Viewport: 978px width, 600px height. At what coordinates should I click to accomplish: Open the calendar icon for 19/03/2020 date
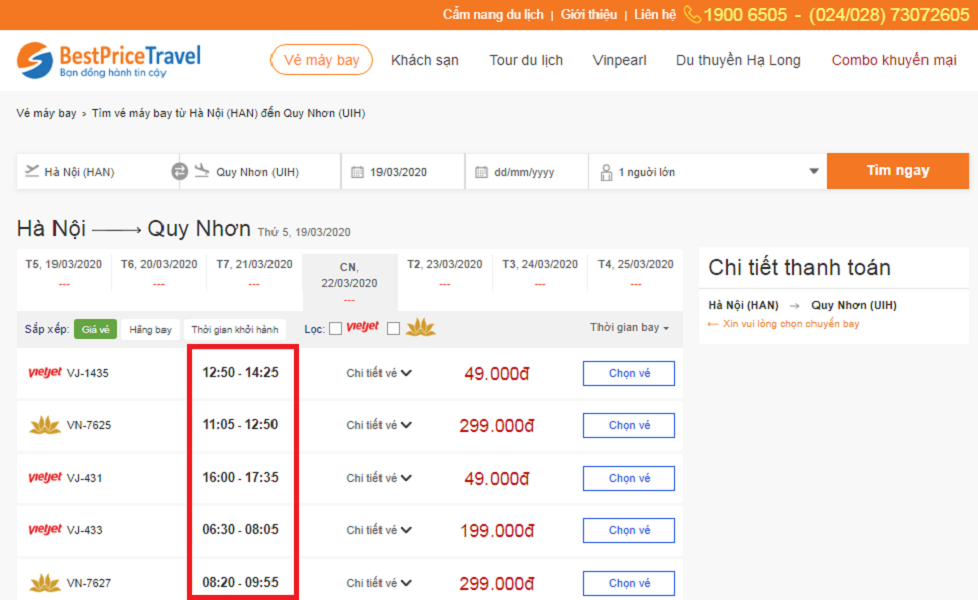coord(357,172)
